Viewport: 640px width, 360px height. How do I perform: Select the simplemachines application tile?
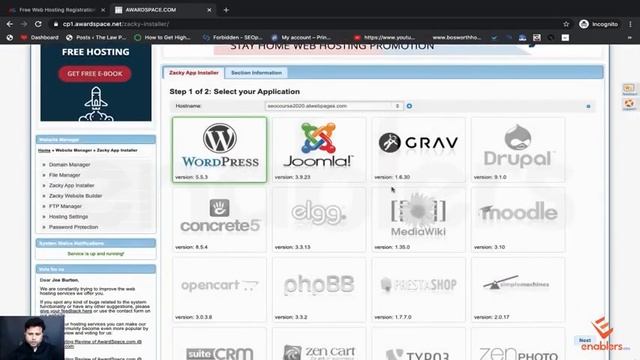coord(518,289)
